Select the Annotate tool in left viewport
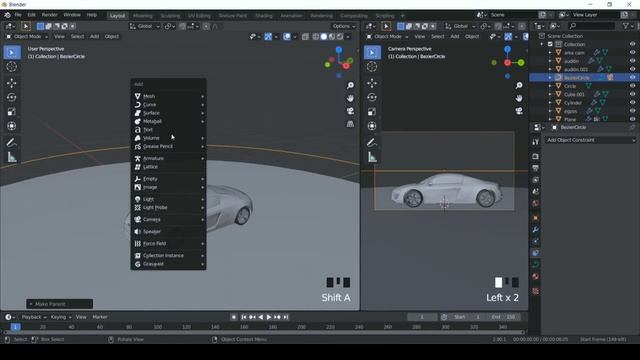This screenshot has height=360, width=640. tap(11, 142)
